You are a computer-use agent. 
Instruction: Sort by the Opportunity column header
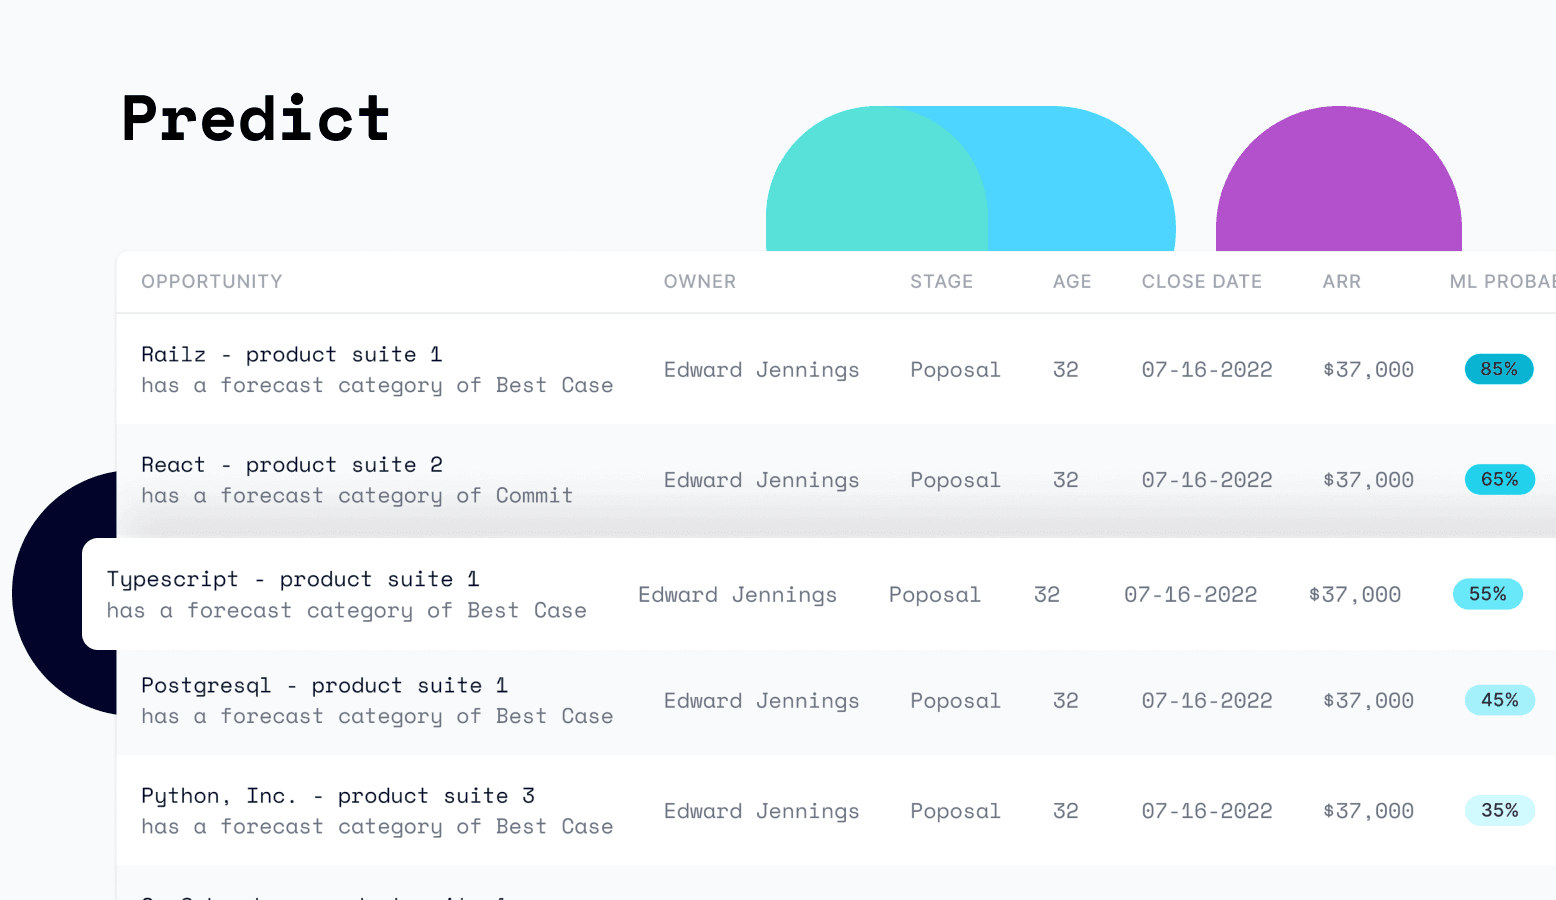pos(212,282)
